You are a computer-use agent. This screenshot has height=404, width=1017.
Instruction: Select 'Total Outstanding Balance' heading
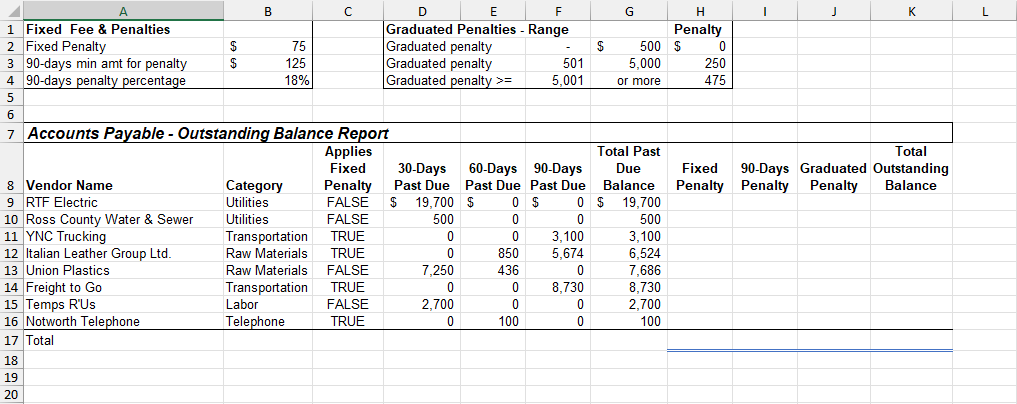click(911, 169)
